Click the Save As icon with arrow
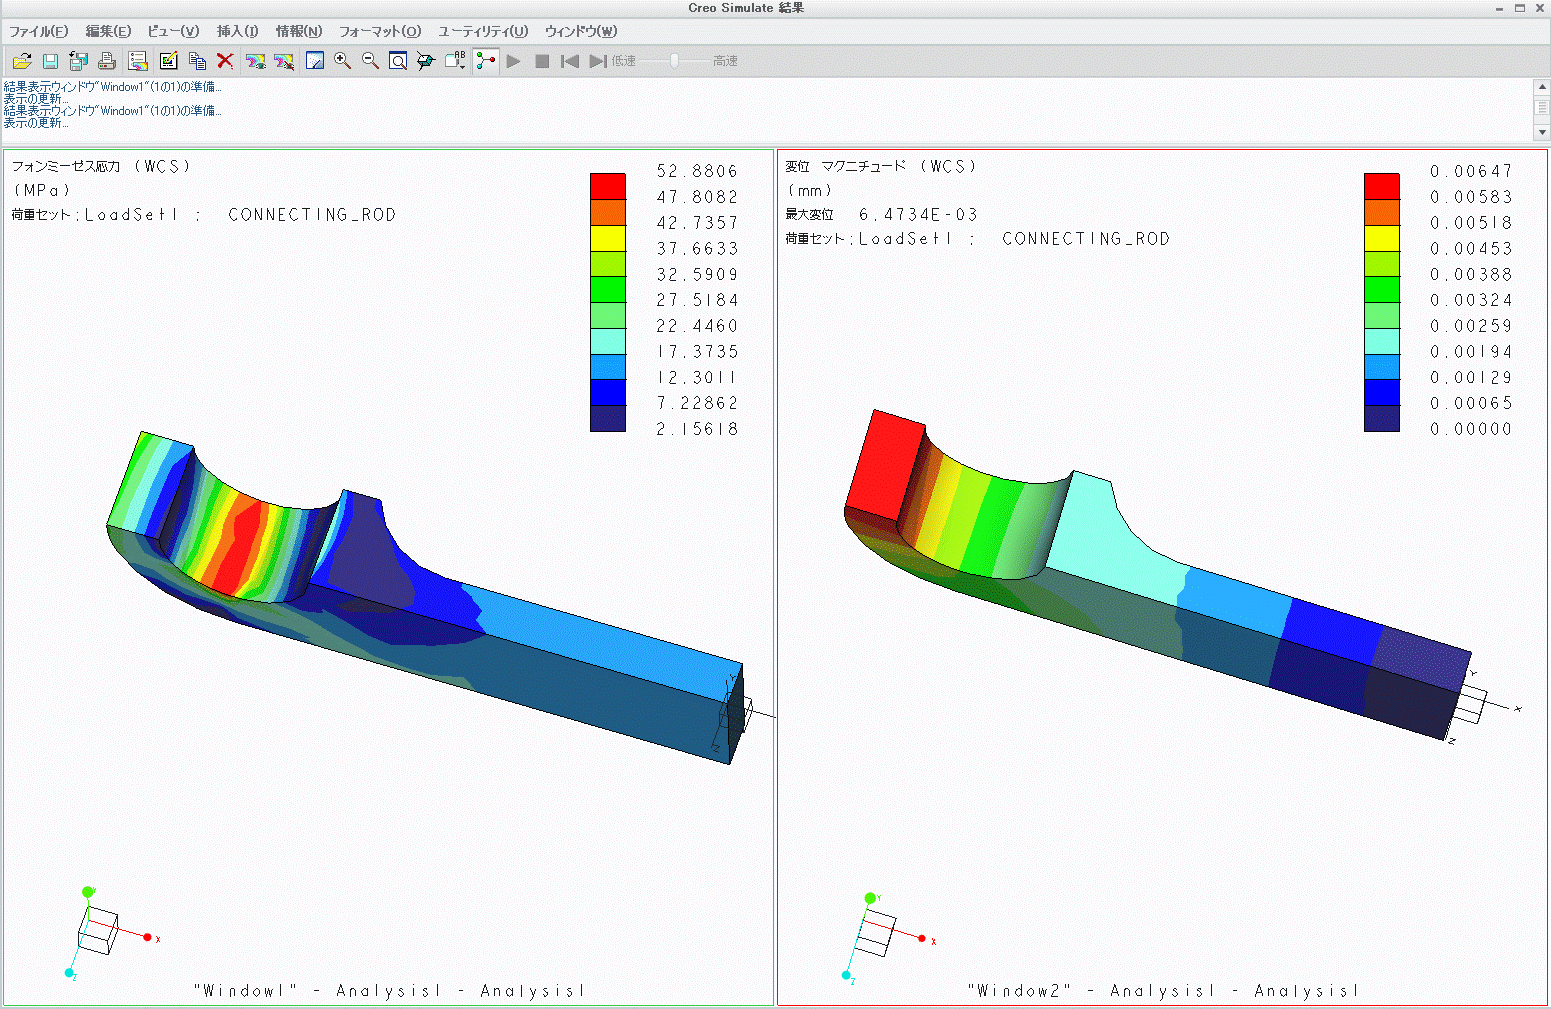 [79, 61]
